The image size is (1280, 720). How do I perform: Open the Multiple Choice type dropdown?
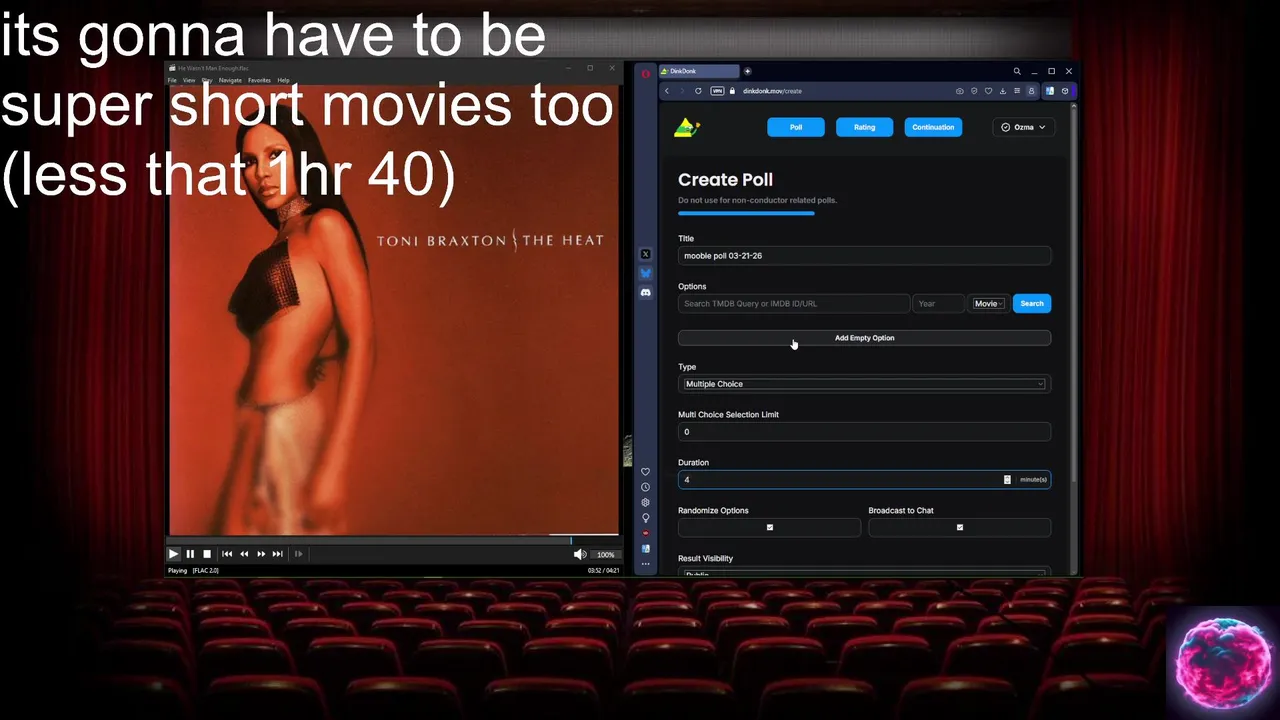(864, 384)
